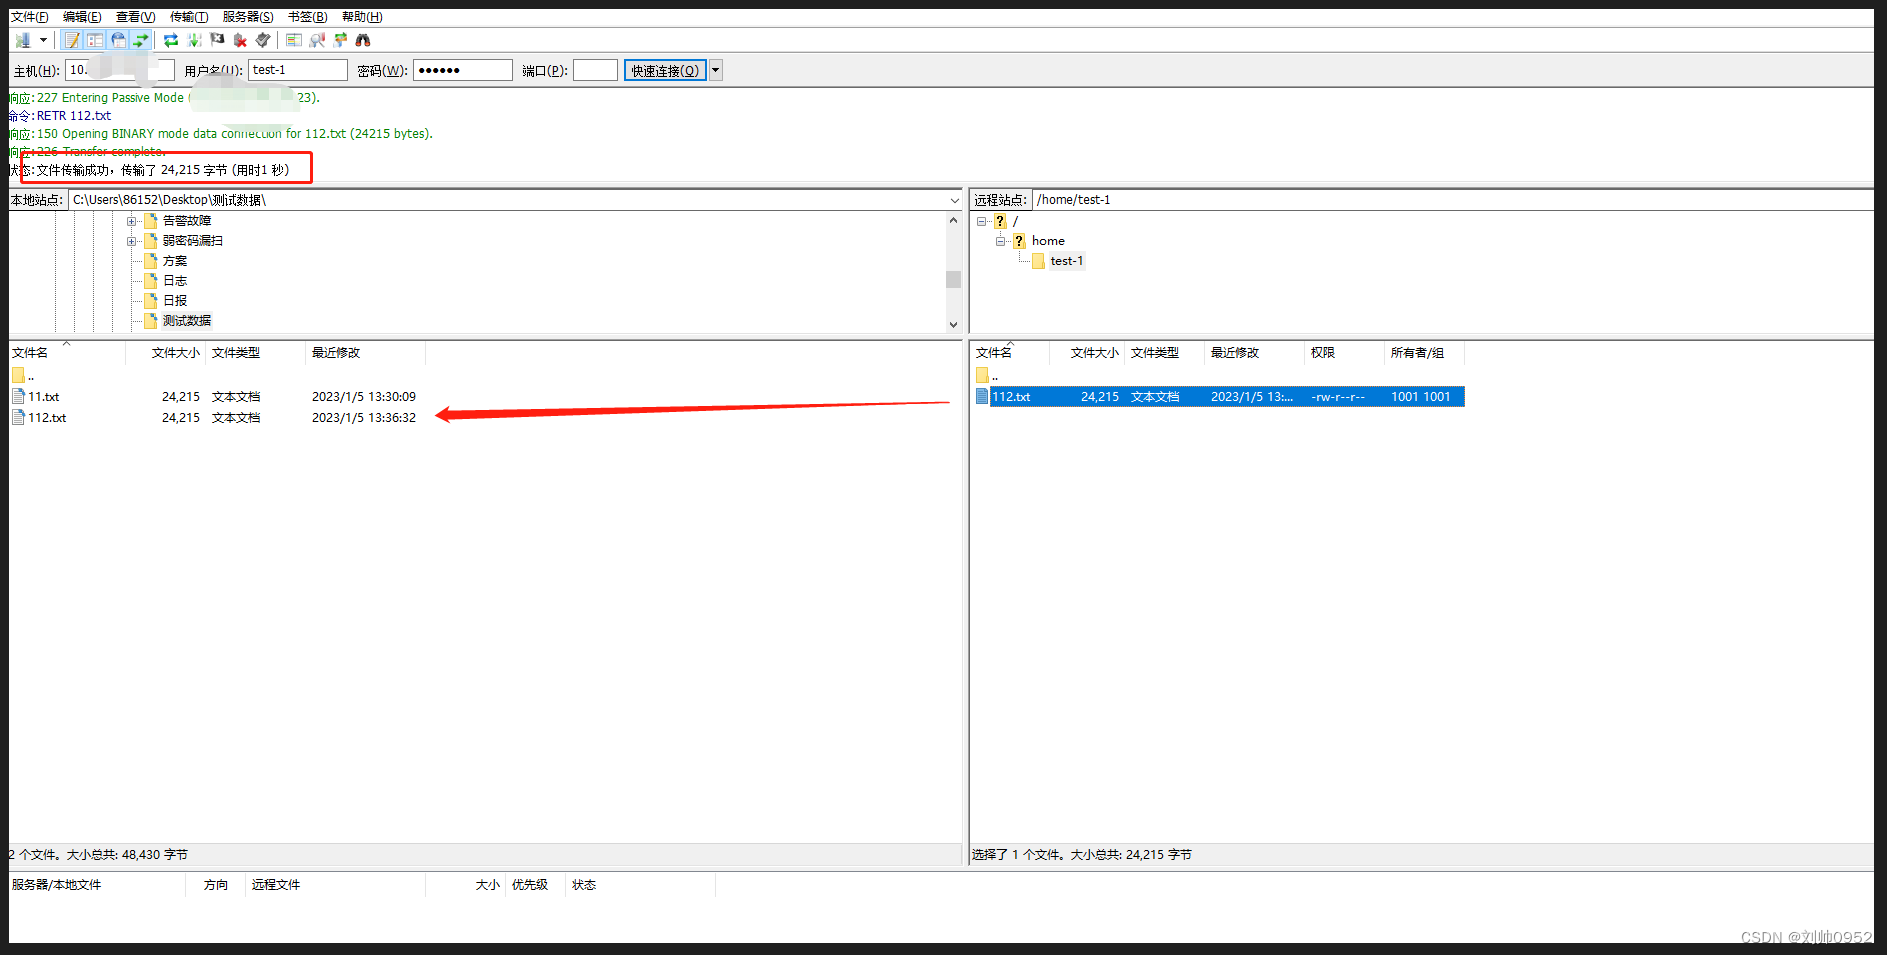This screenshot has width=1887, height=955.
Task: Open the 文件(F) menu
Action: [29, 17]
